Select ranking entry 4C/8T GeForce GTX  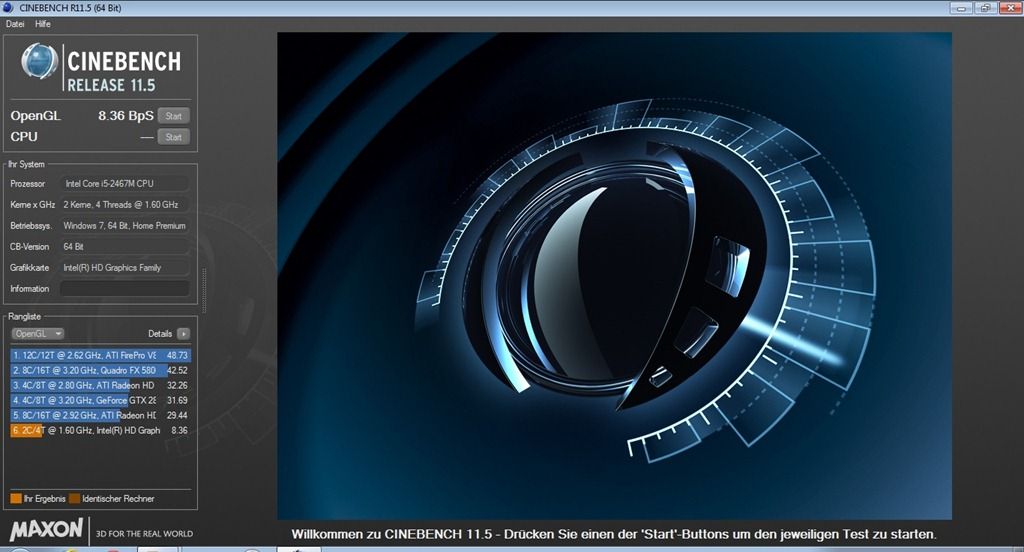tap(101, 400)
